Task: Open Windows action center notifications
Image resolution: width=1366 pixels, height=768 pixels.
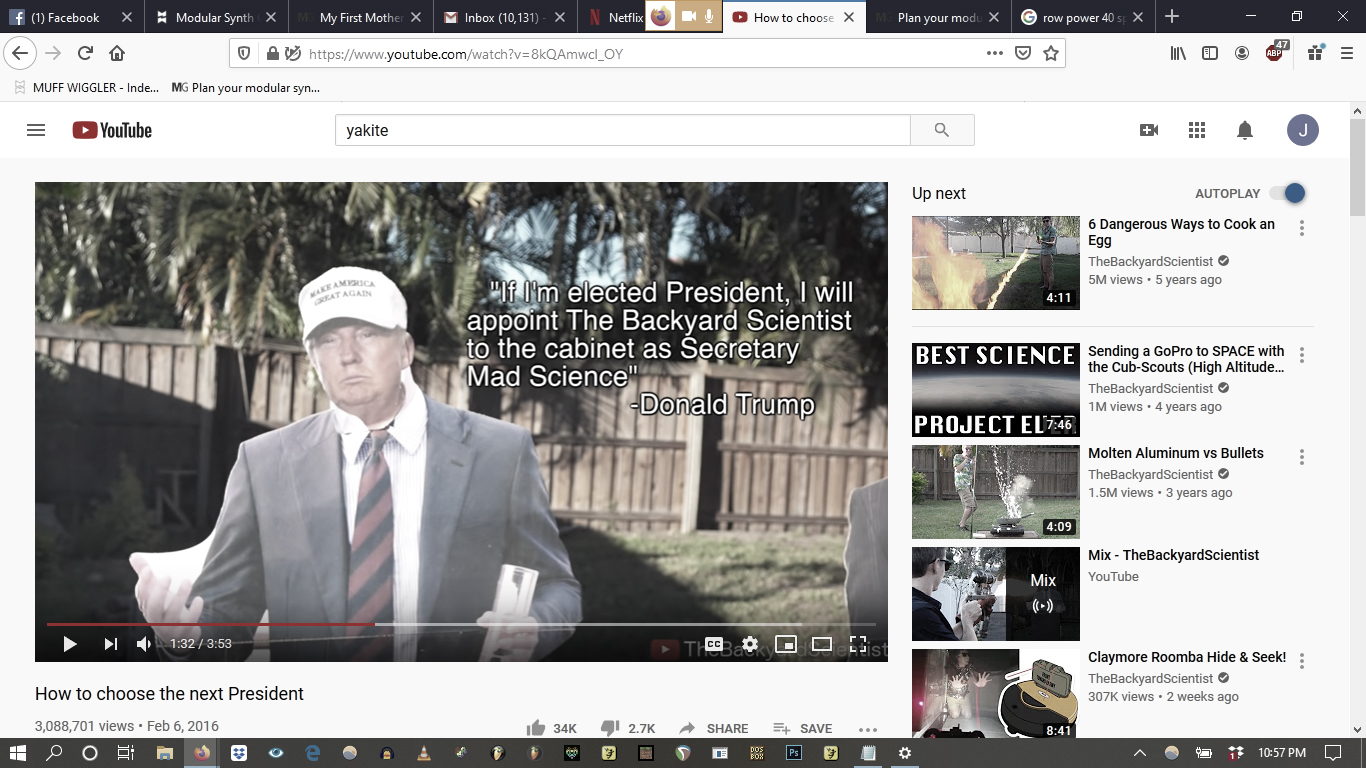Action: [x=1332, y=753]
